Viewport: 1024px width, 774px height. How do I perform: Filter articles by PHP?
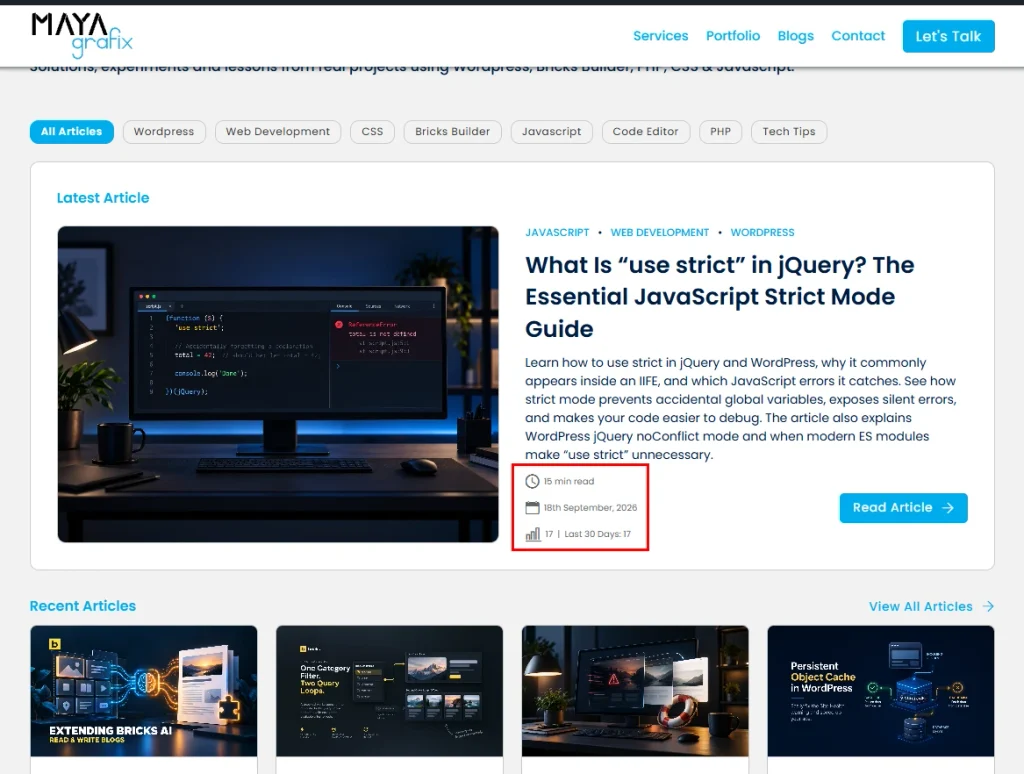point(720,131)
